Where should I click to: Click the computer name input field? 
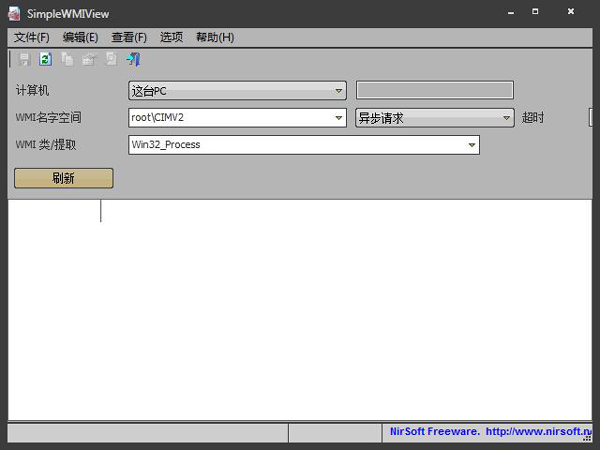click(435, 90)
